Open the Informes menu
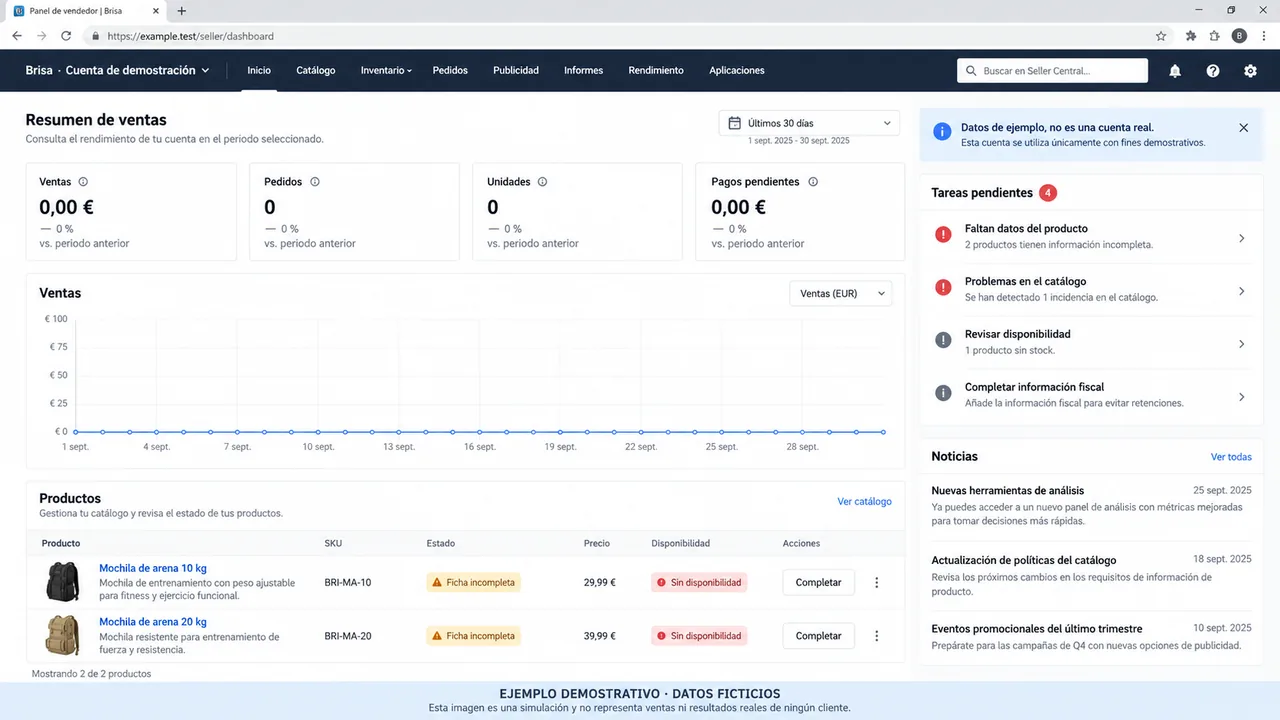The height and width of the screenshot is (720, 1280). pos(583,71)
